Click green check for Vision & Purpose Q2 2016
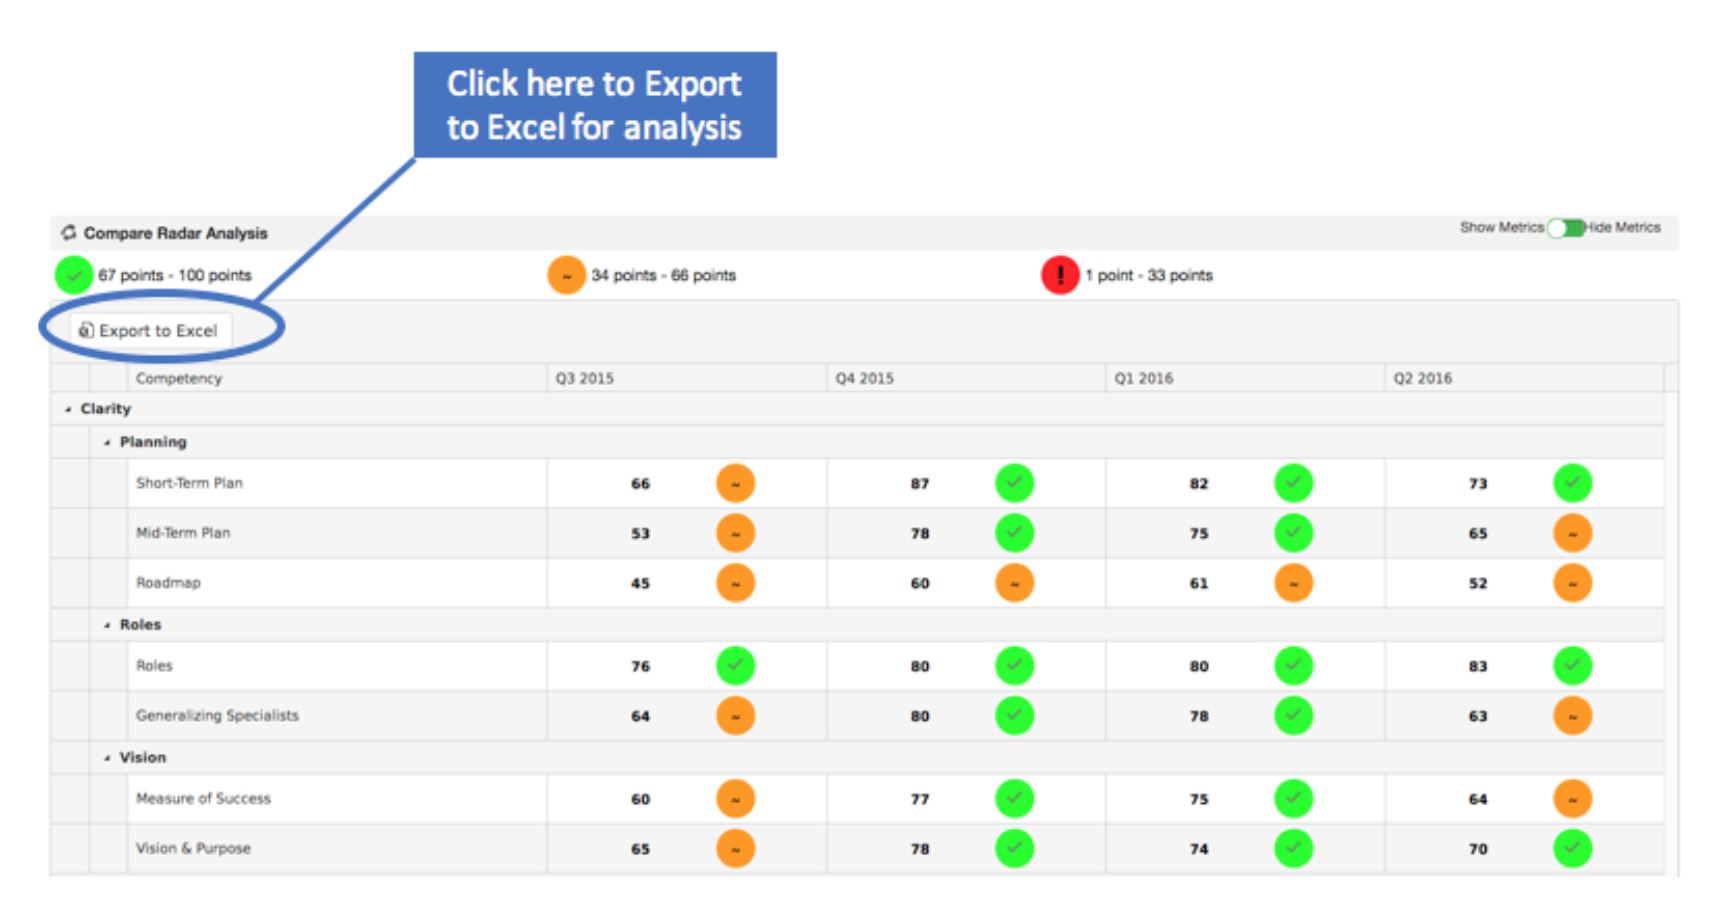Image resolution: width=1717 pixels, height=897 pixels. pos(1572,849)
